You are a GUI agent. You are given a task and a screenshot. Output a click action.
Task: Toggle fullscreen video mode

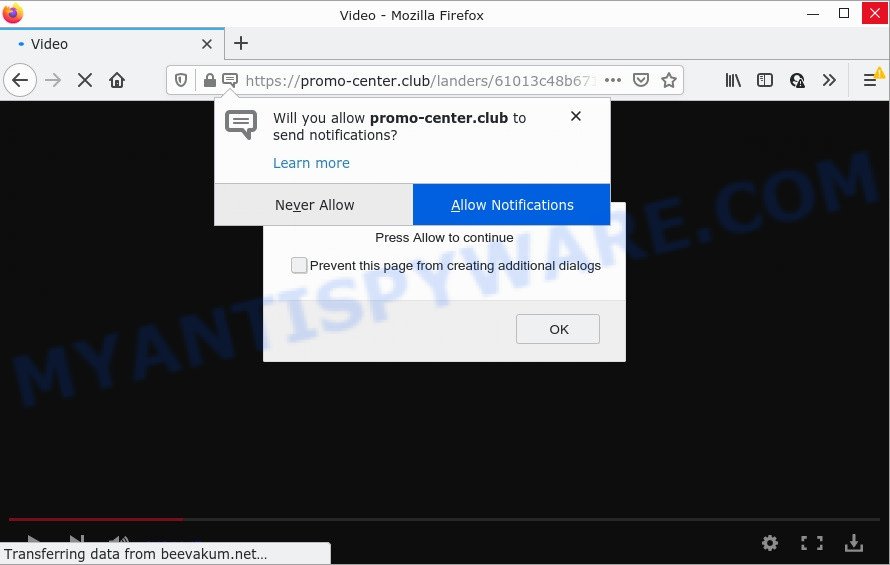[x=812, y=543]
